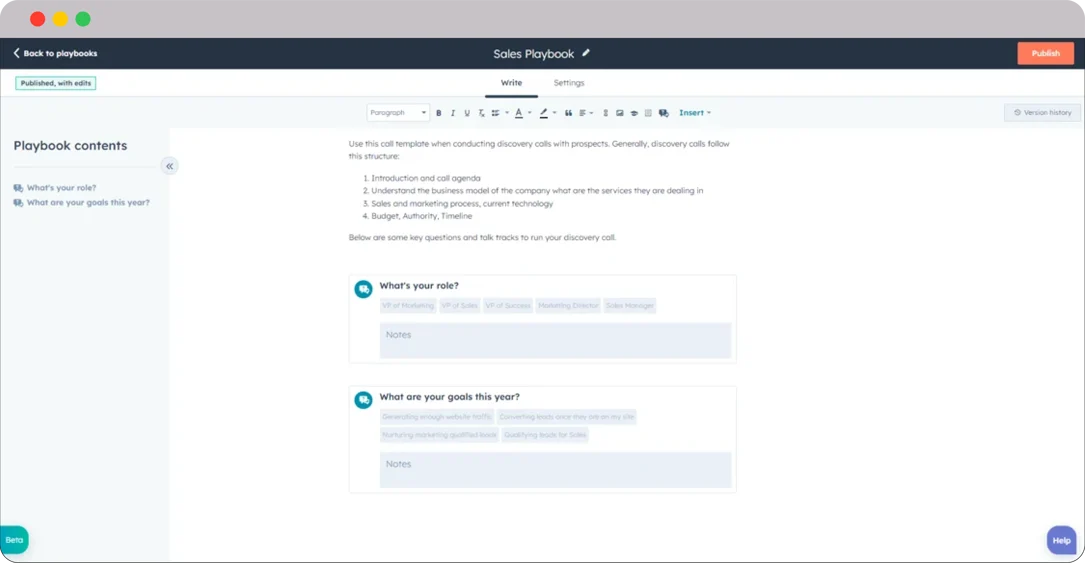Click the red close window button
Viewport: 1085px width, 563px height.
pyautogui.click(x=38, y=19)
